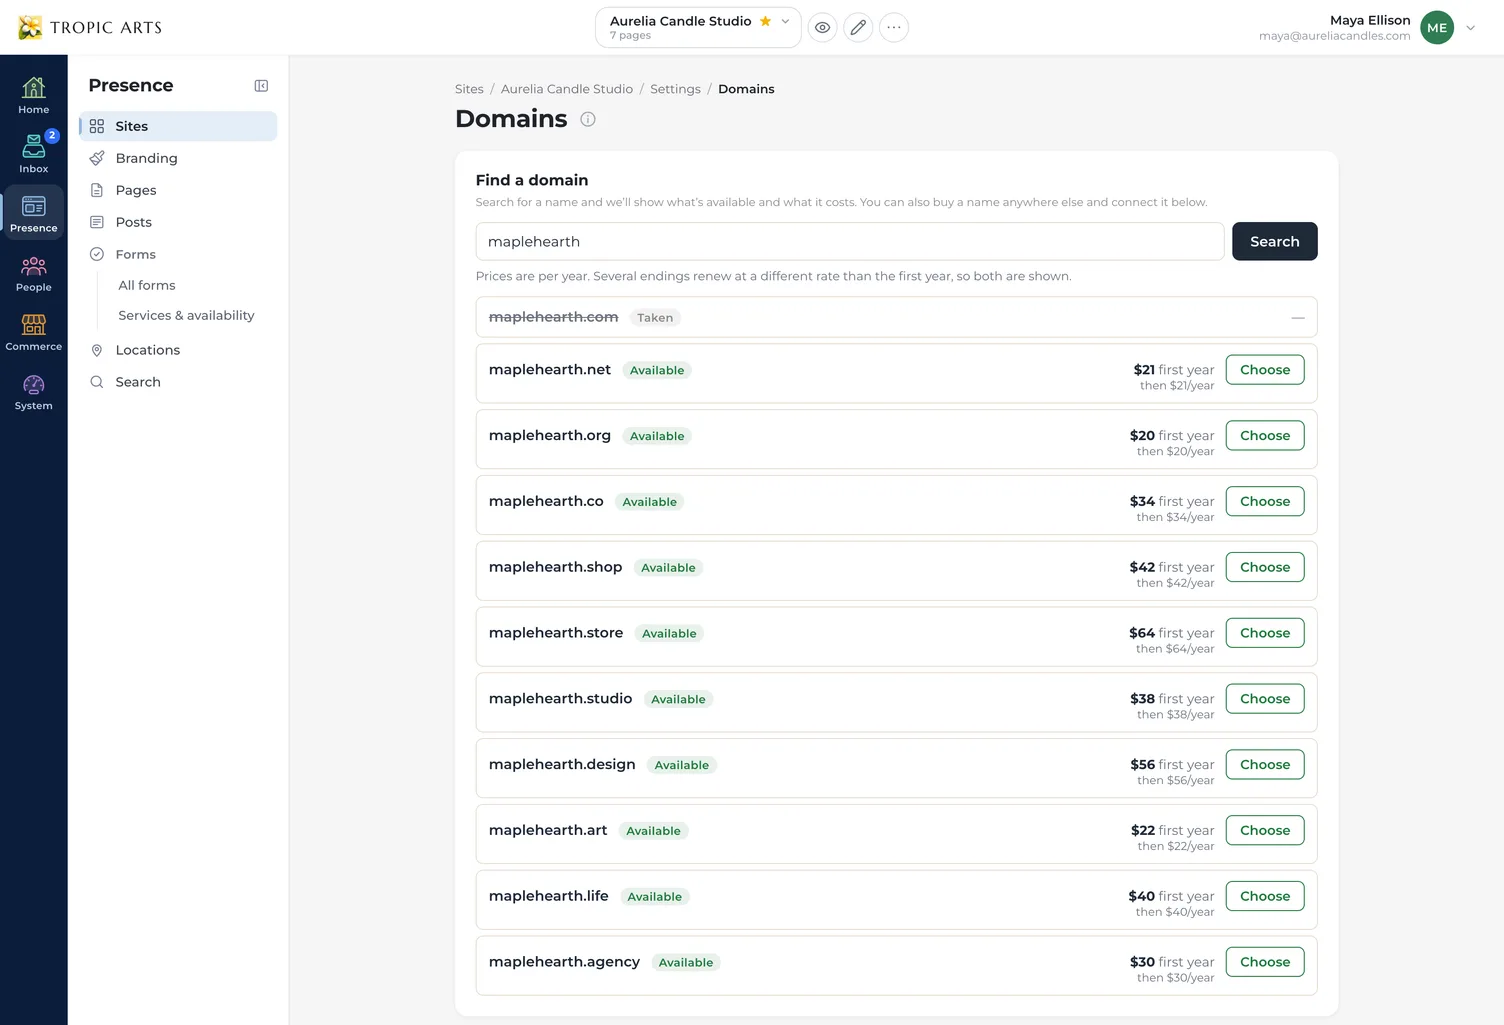
Task: Choose the maplehearth.shop domain
Action: pyautogui.click(x=1265, y=567)
